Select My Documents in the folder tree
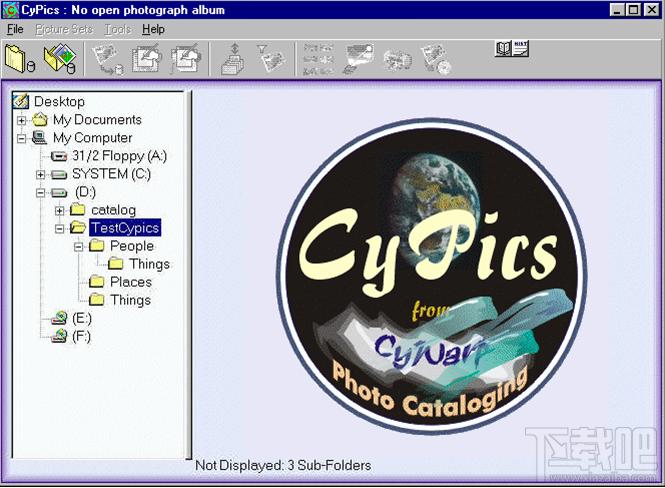The image size is (665, 488). [97, 120]
